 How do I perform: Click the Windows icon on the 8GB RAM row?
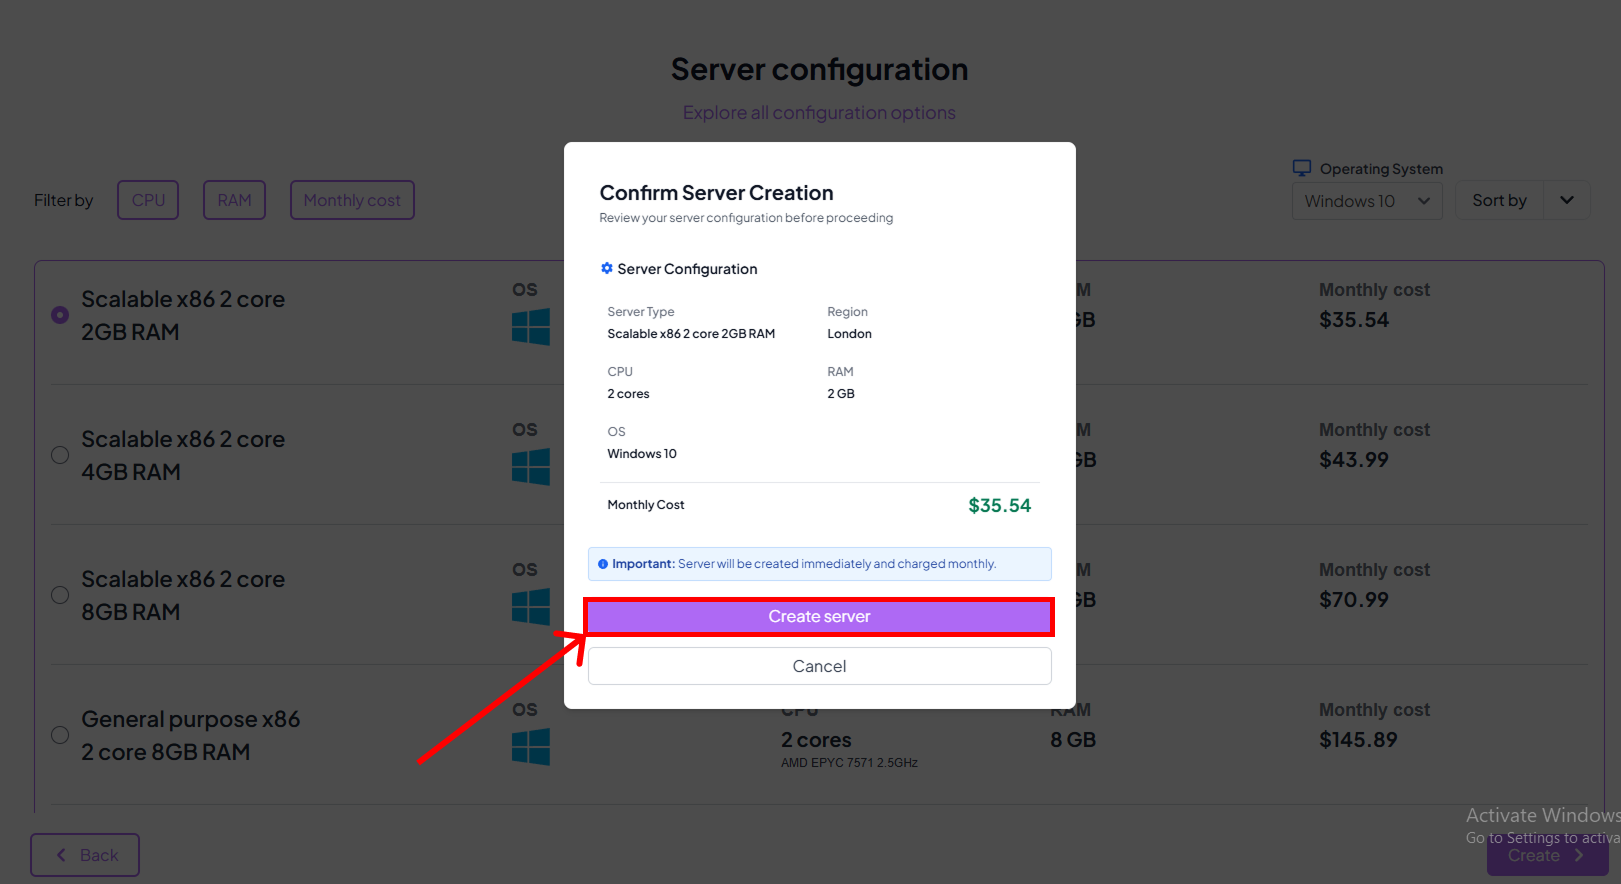click(x=531, y=606)
